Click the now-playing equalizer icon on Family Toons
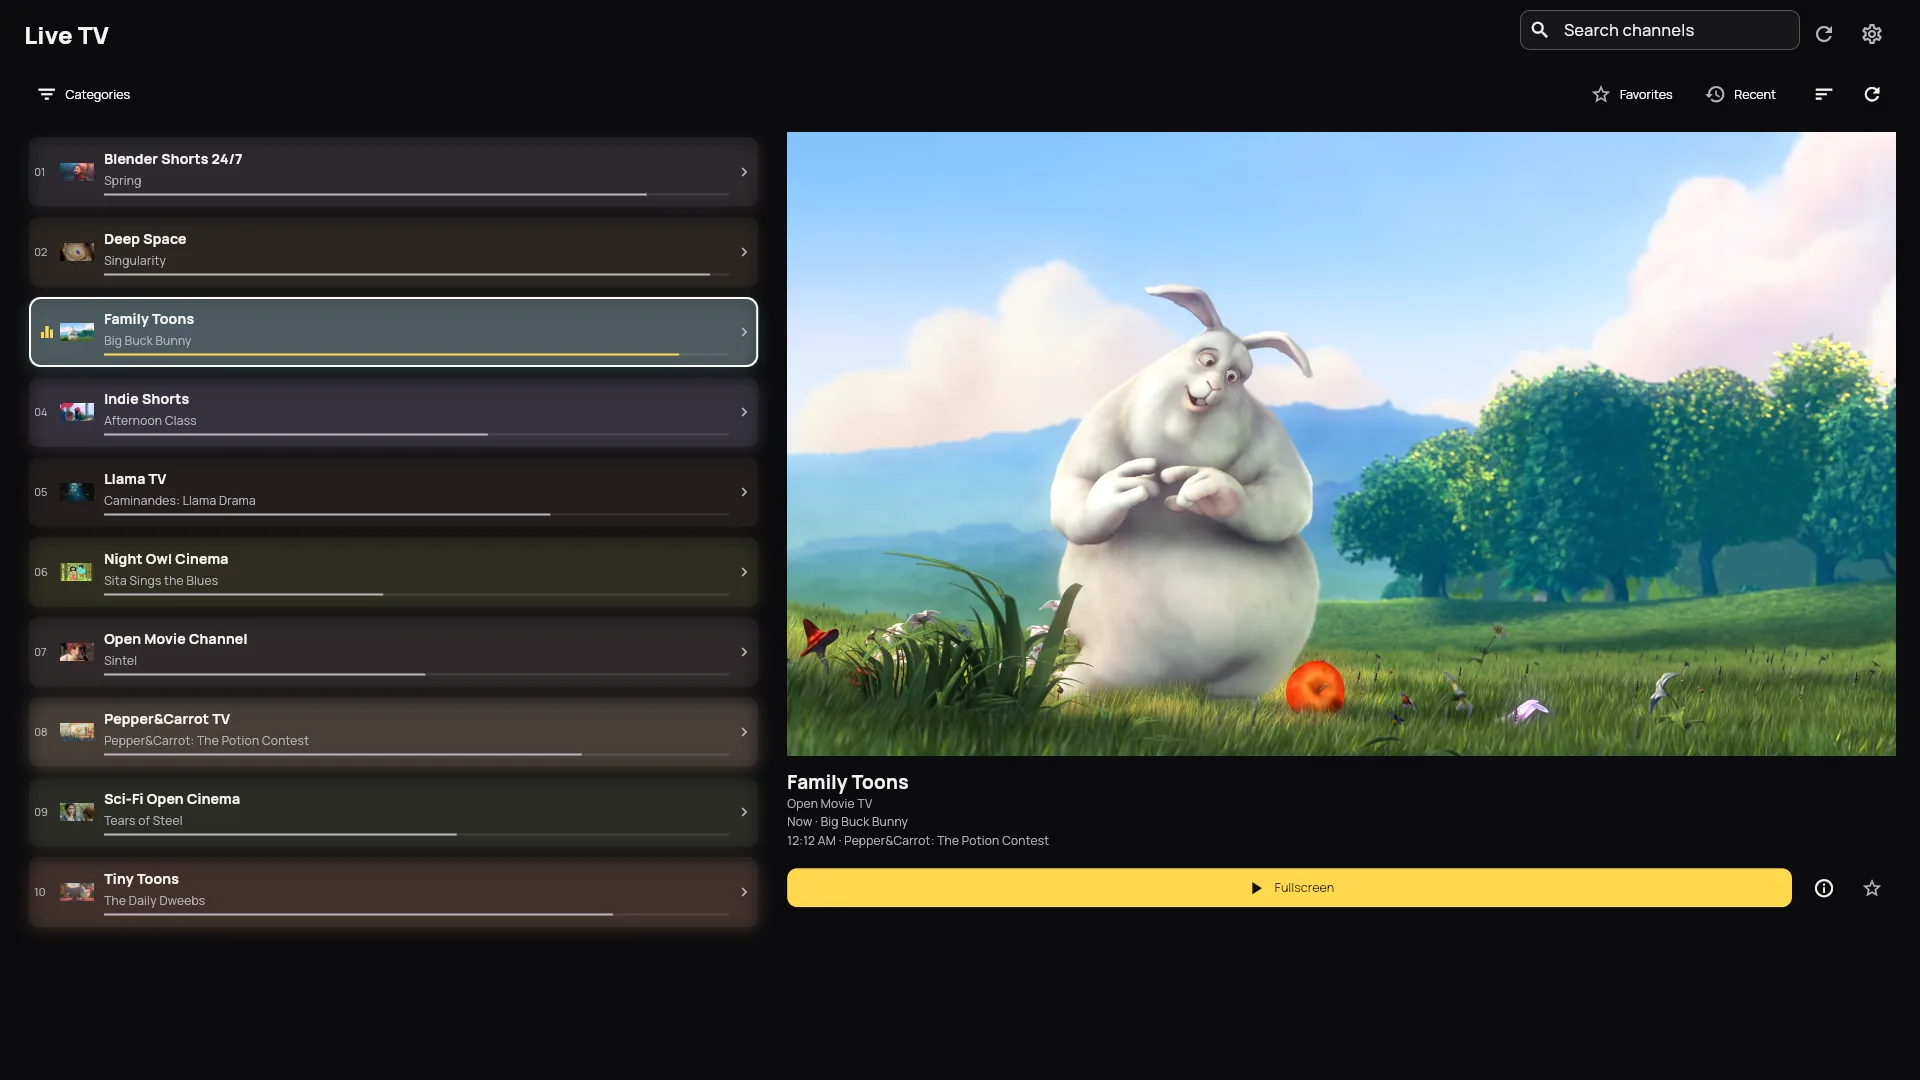Image resolution: width=1920 pixels, height=1080 pixels. 47,332
